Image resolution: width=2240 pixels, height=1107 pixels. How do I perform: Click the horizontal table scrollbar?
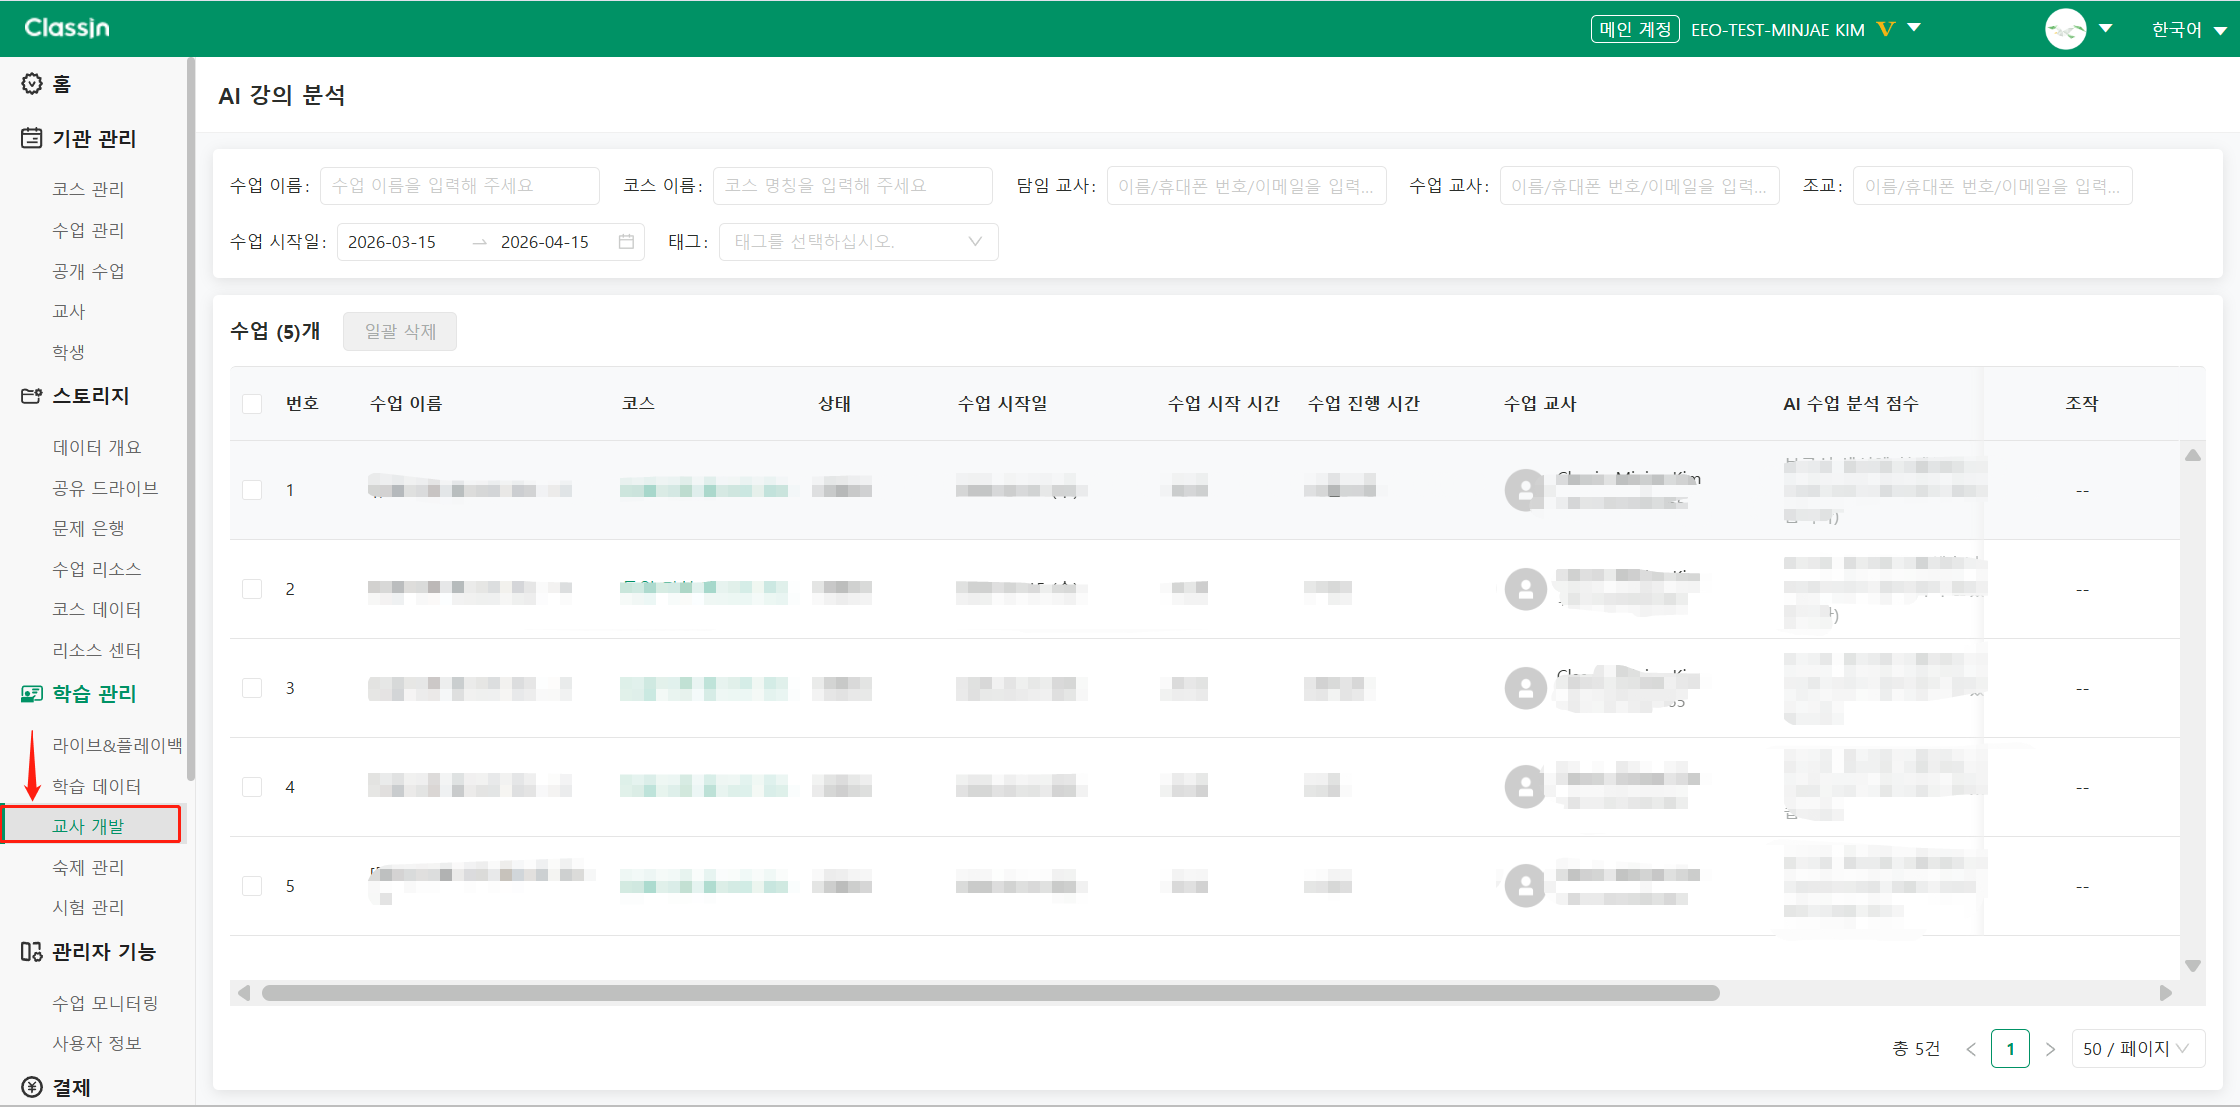(x=990, y=993)
